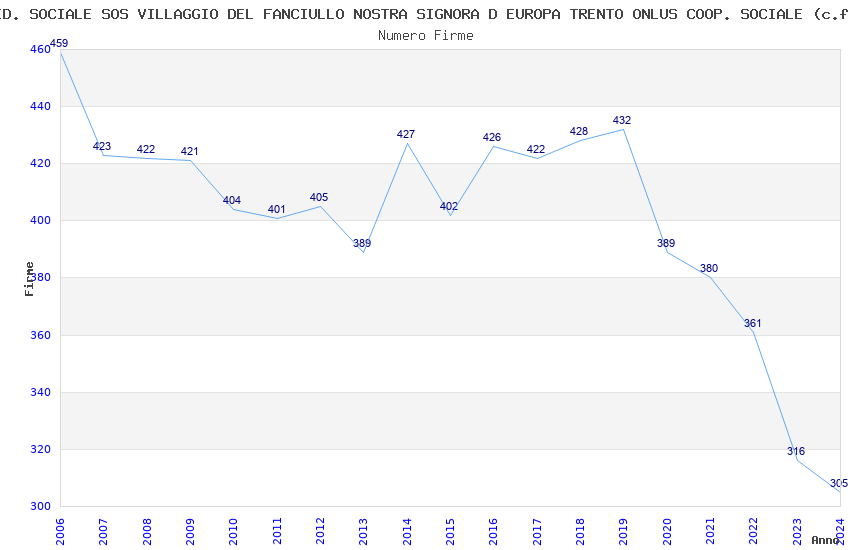Click the 2019 x-axis year label
The height and width of the screenshot is (550, 850).
(x=623, y=532)
